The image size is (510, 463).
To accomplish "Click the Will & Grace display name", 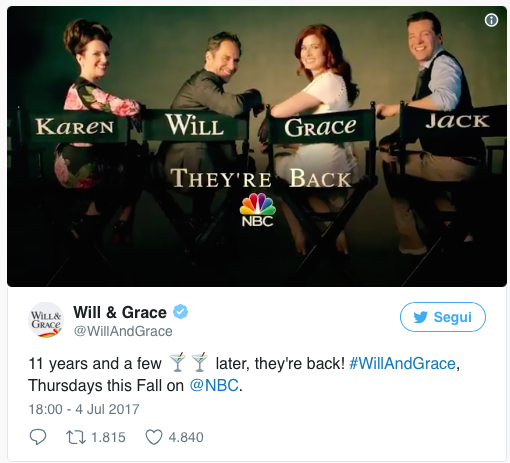I will [120, 312].
